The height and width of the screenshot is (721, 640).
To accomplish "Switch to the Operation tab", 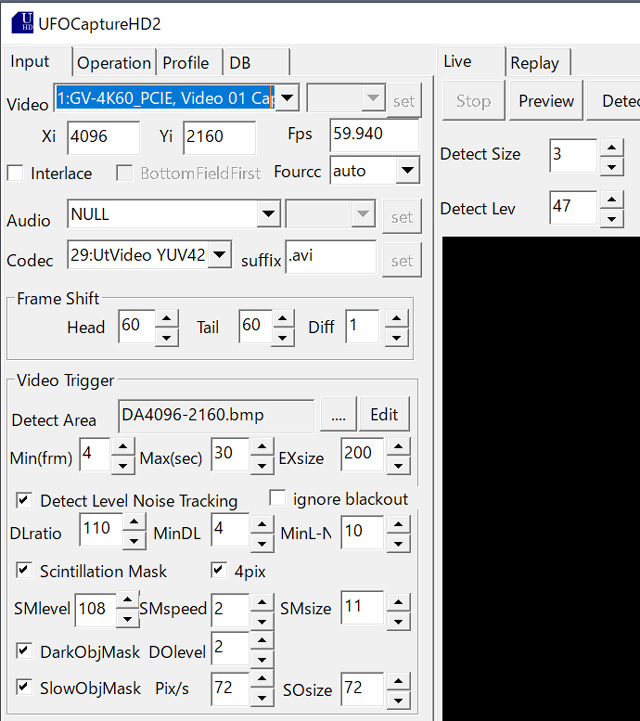I will (x=114, y=63).
